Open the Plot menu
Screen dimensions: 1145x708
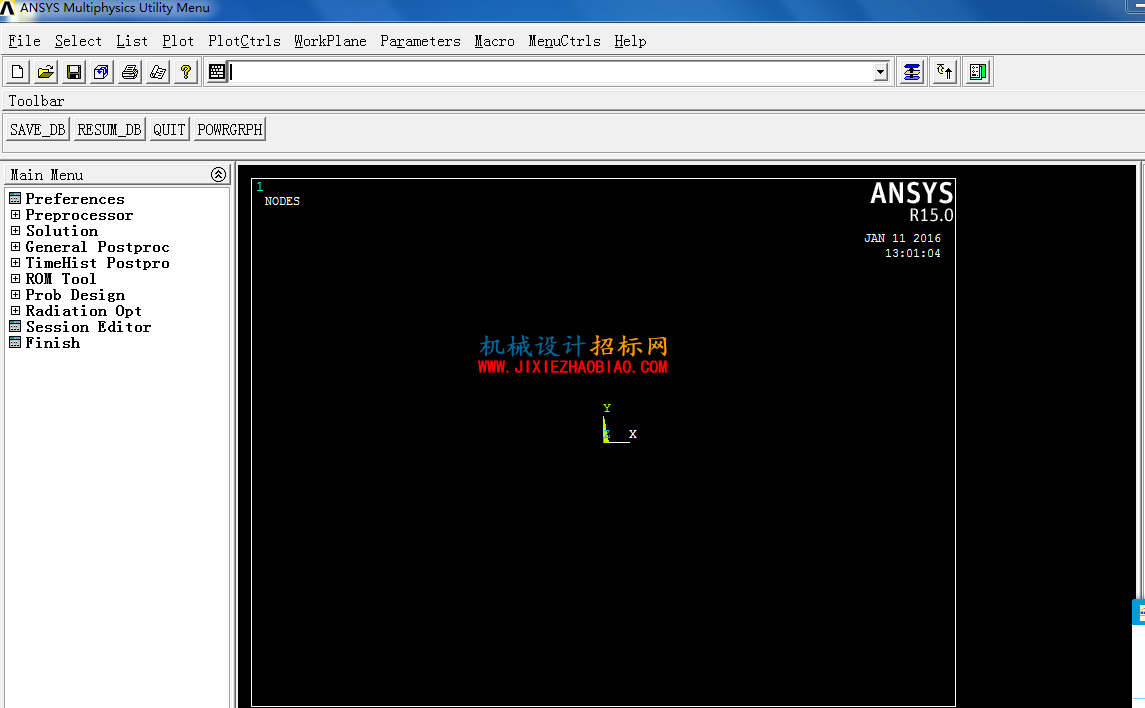178,41
